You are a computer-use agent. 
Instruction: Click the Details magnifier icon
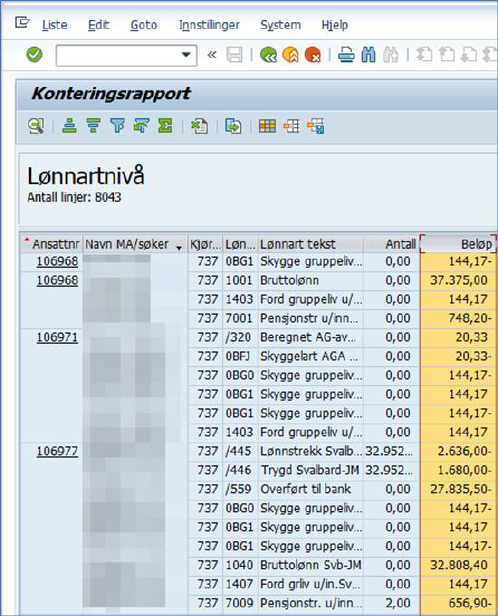(x=36, y=126)
